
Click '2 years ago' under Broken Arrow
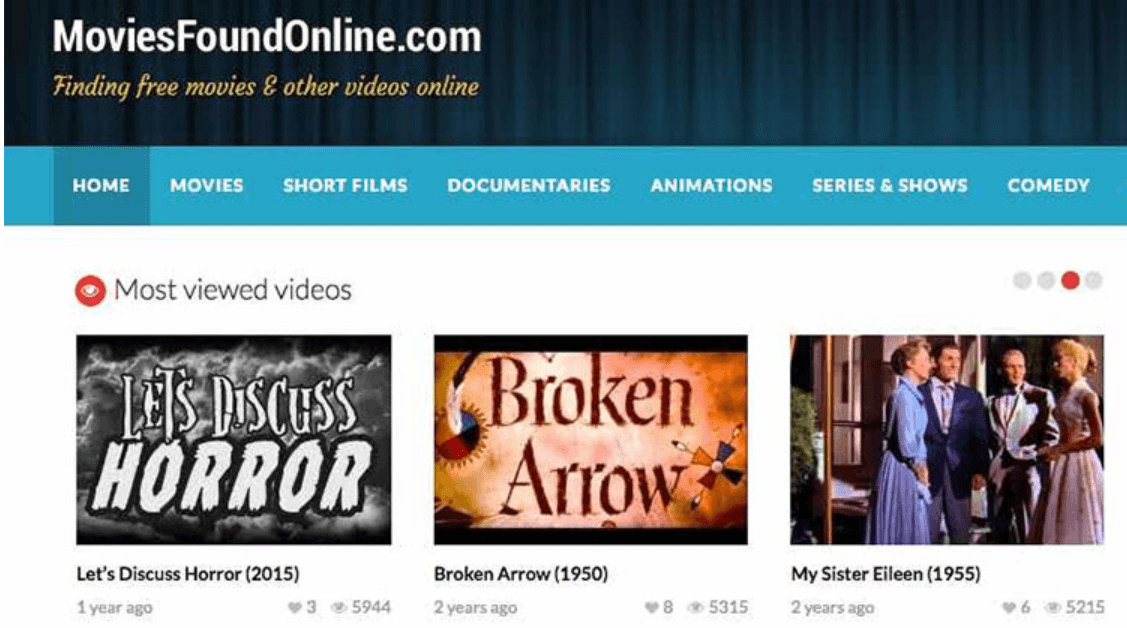pyautogui.click(x=476, y=608)
